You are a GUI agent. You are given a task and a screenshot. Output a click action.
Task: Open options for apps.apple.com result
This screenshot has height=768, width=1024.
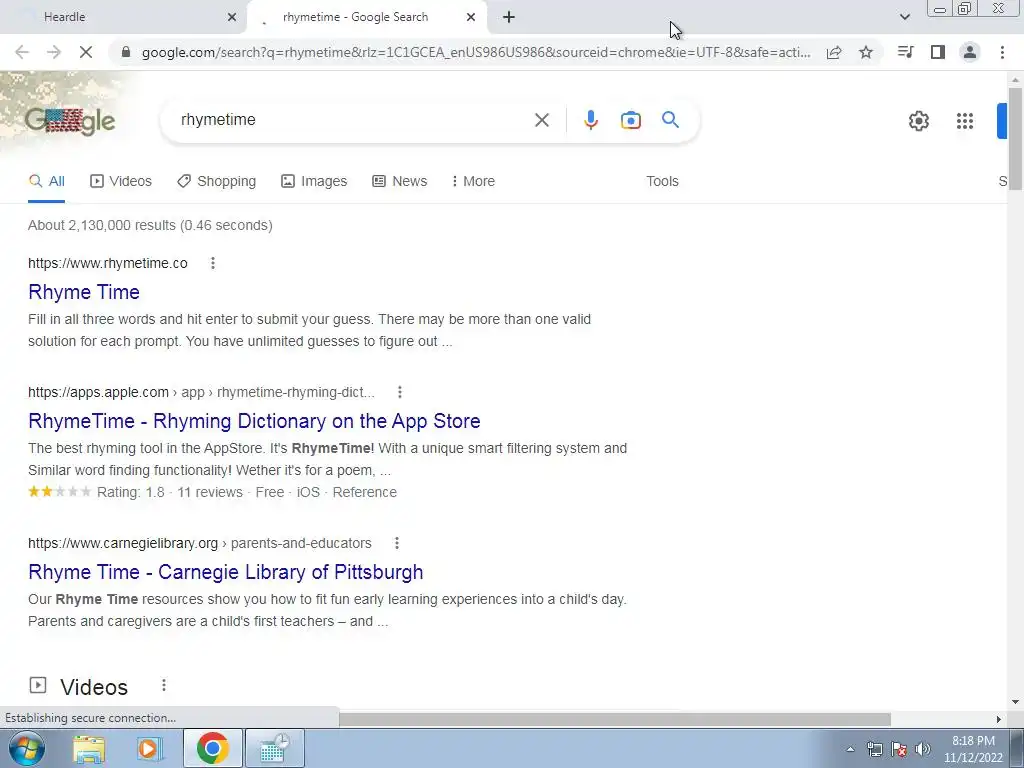click(x=400, y=392)
